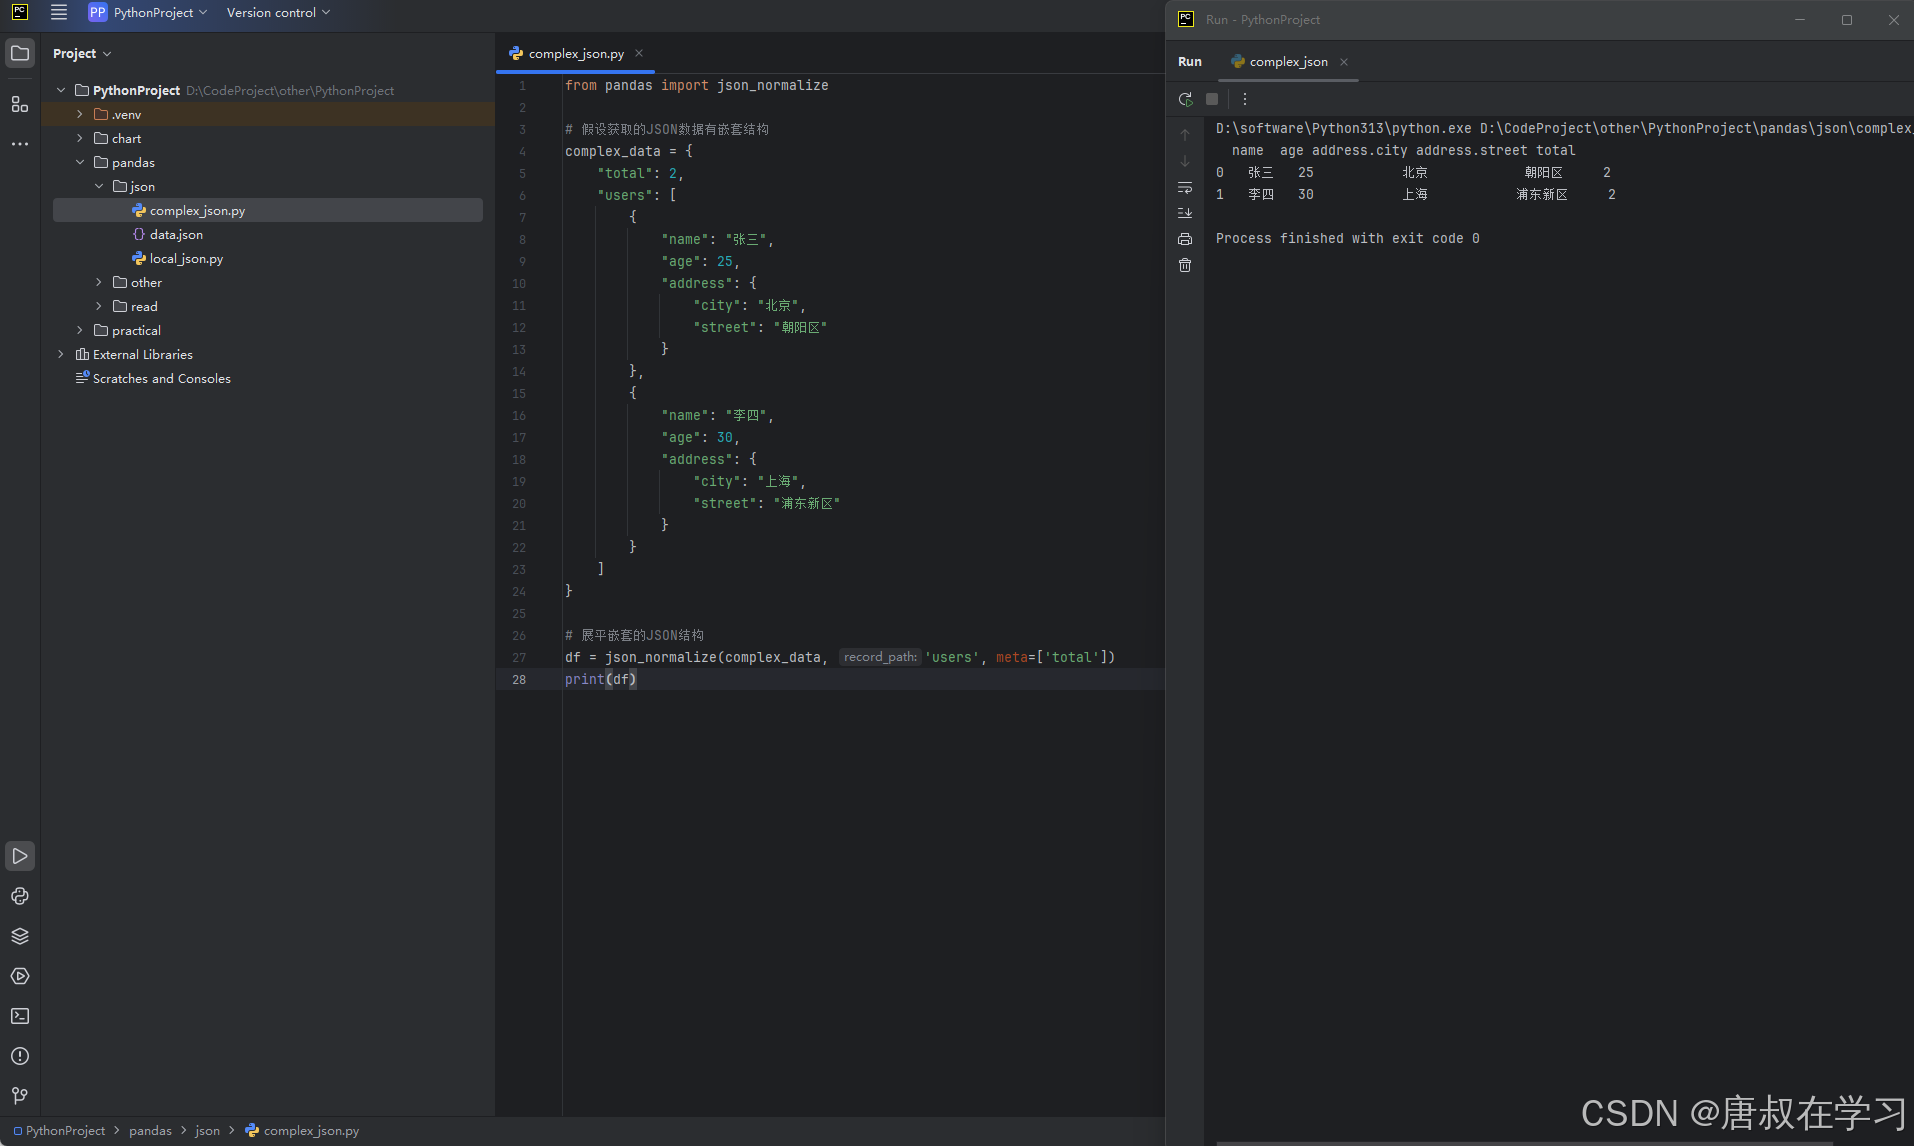Click the Stop process button
Viewport: 1914px width, 1146px height.
pos(1212,99)
